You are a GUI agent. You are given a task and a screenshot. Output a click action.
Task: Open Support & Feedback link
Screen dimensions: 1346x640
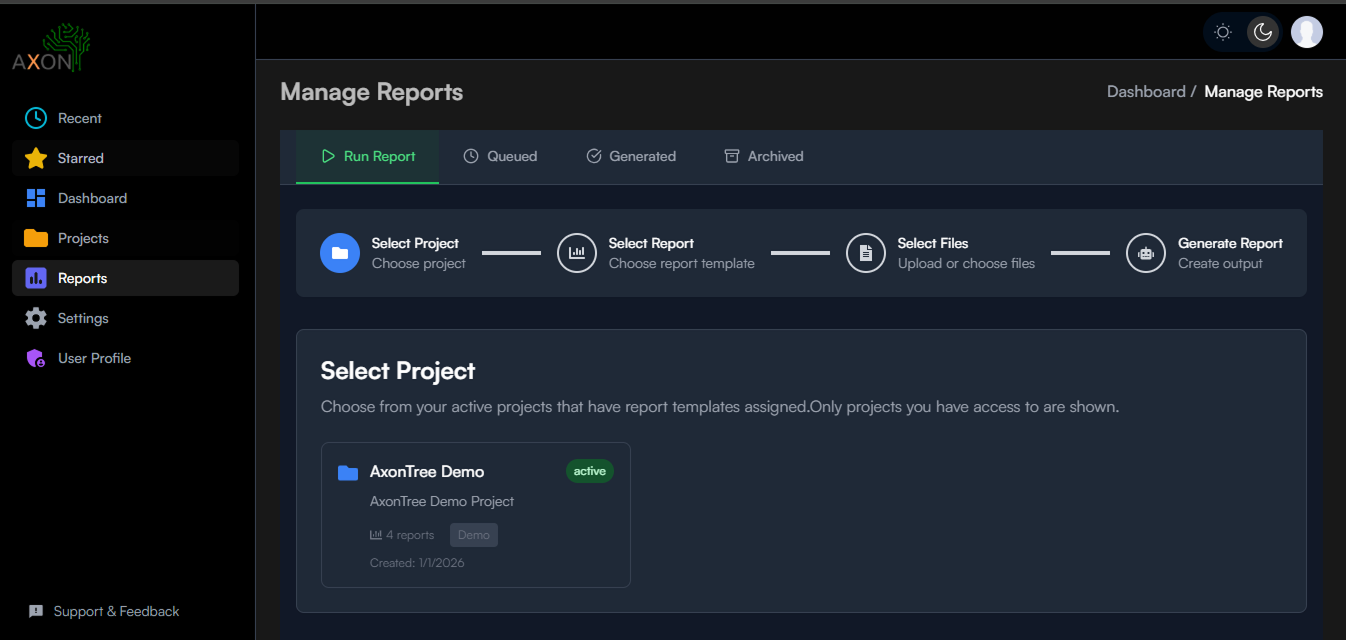(x=104, y=611)
